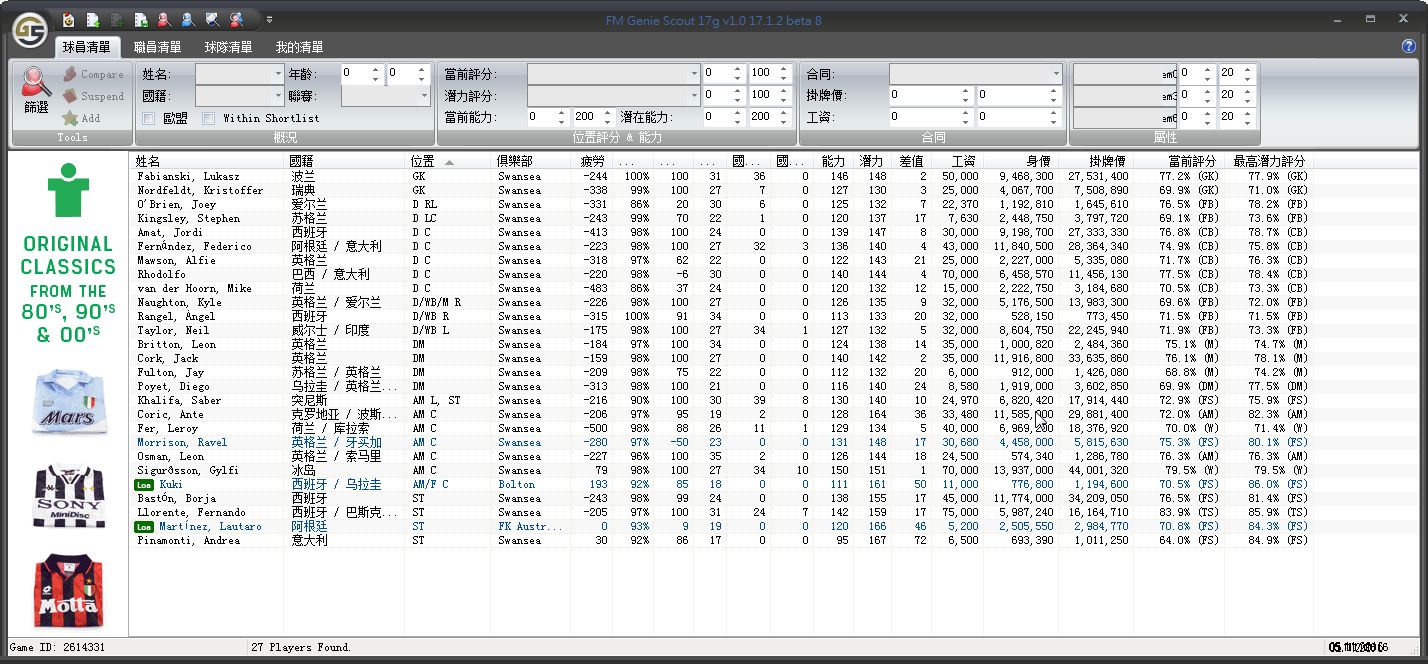
Task: Sort table by 位置 column header
Action: [x=430, y=161]
